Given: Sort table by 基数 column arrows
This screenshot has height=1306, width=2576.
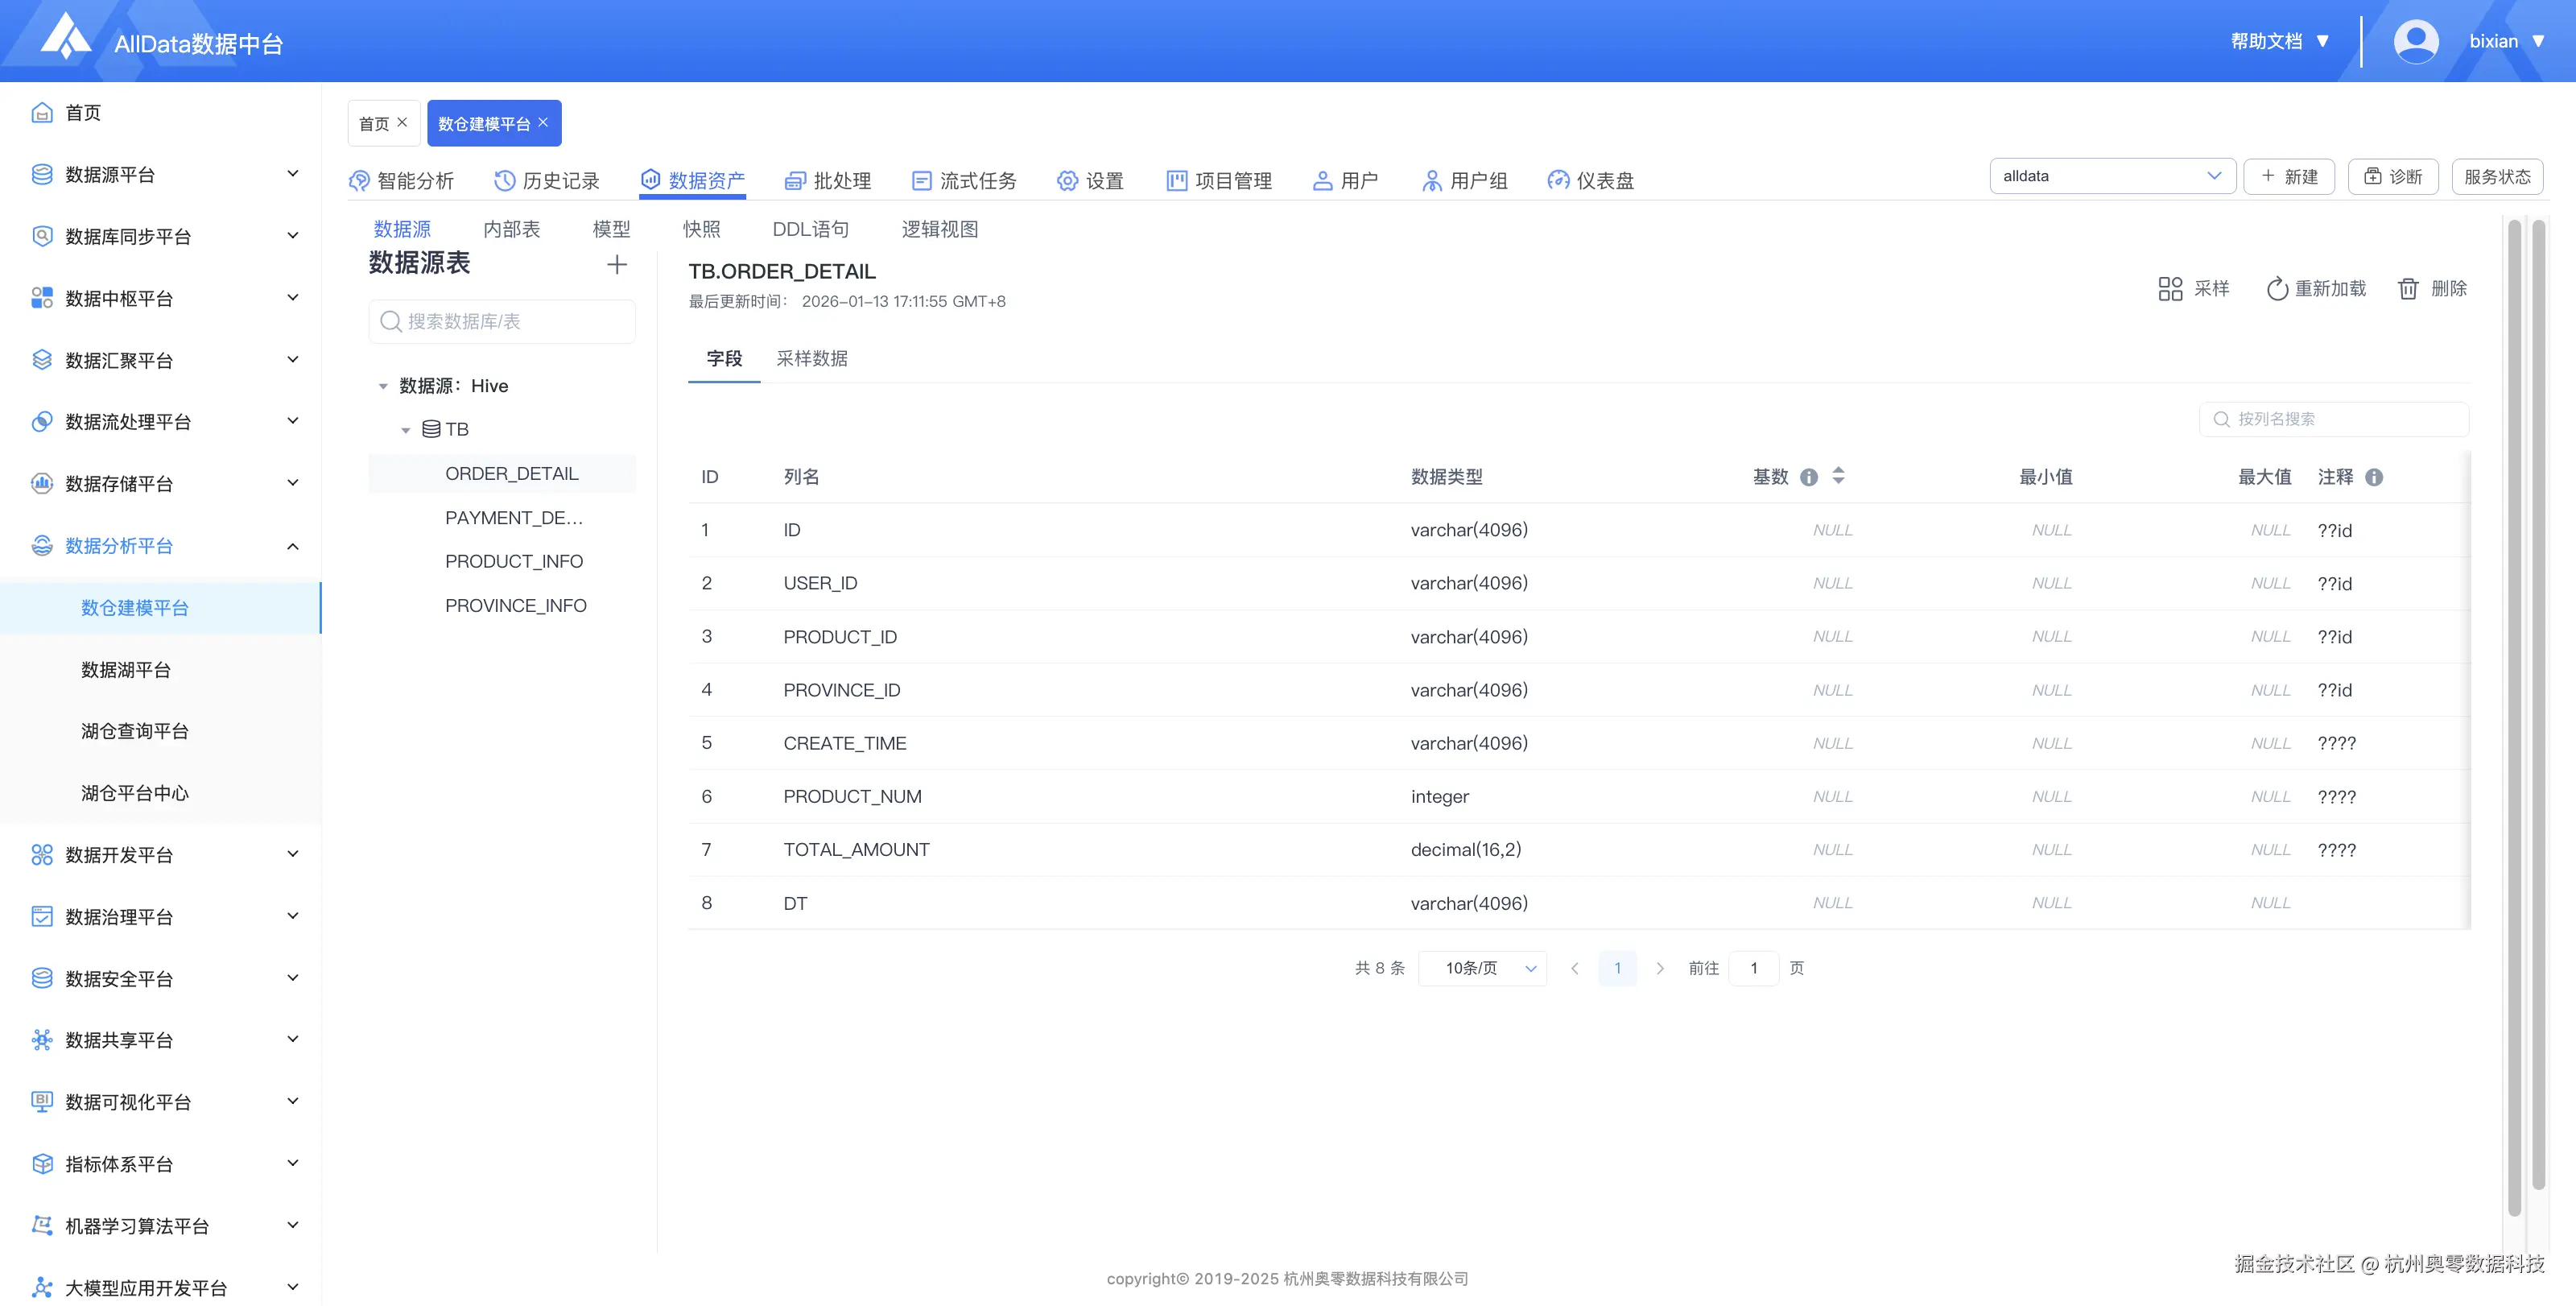Looking at the screenshot, I should 1838,476.
